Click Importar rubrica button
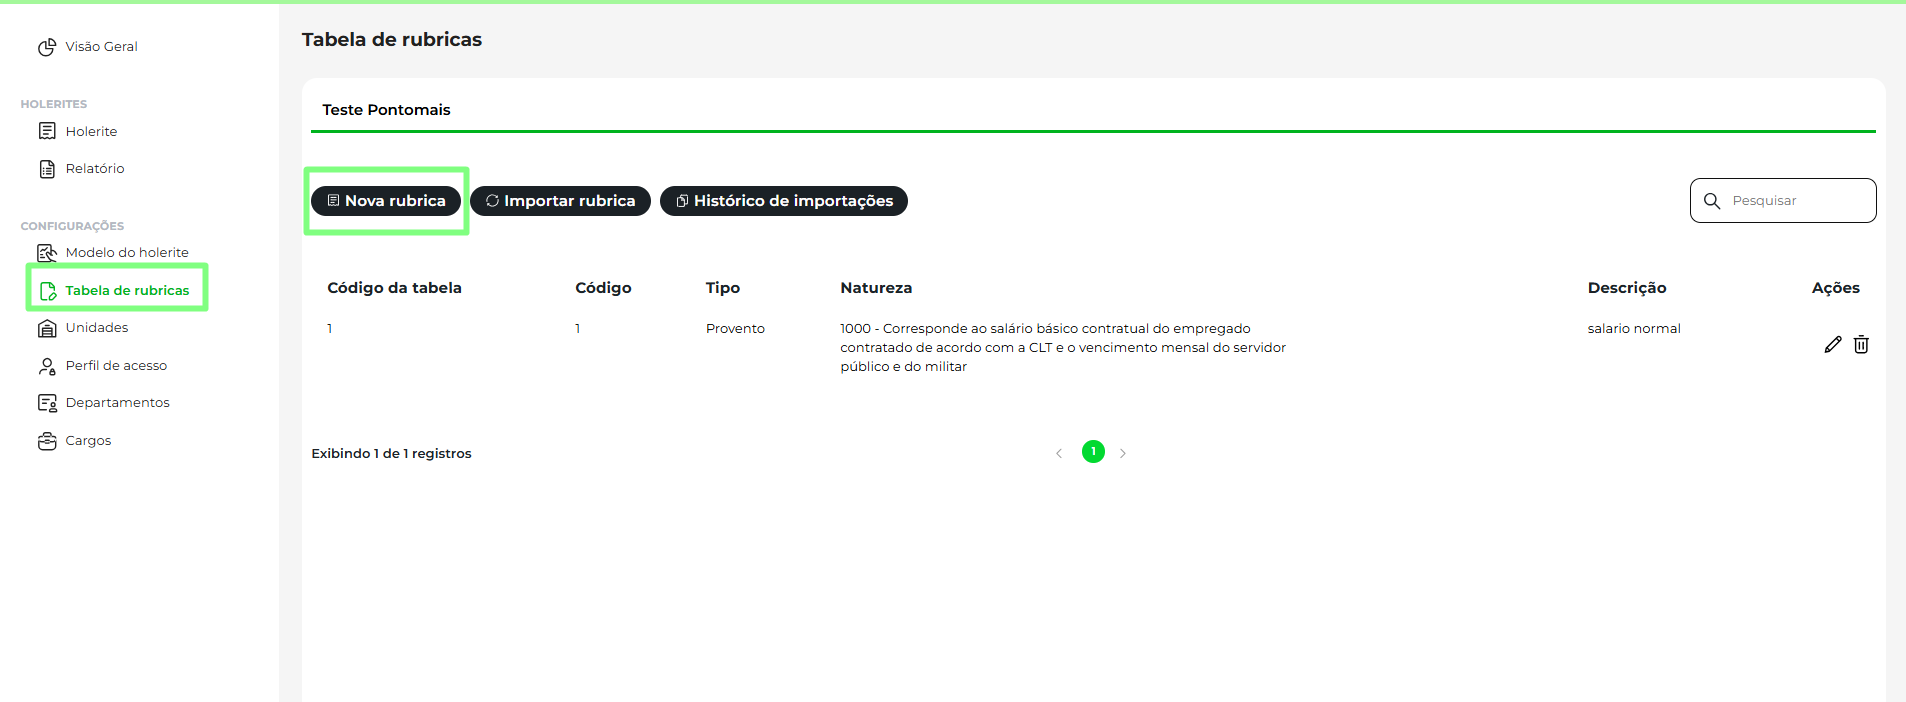The height and width of the screenshot is (702, 1906). coord(560,201)
